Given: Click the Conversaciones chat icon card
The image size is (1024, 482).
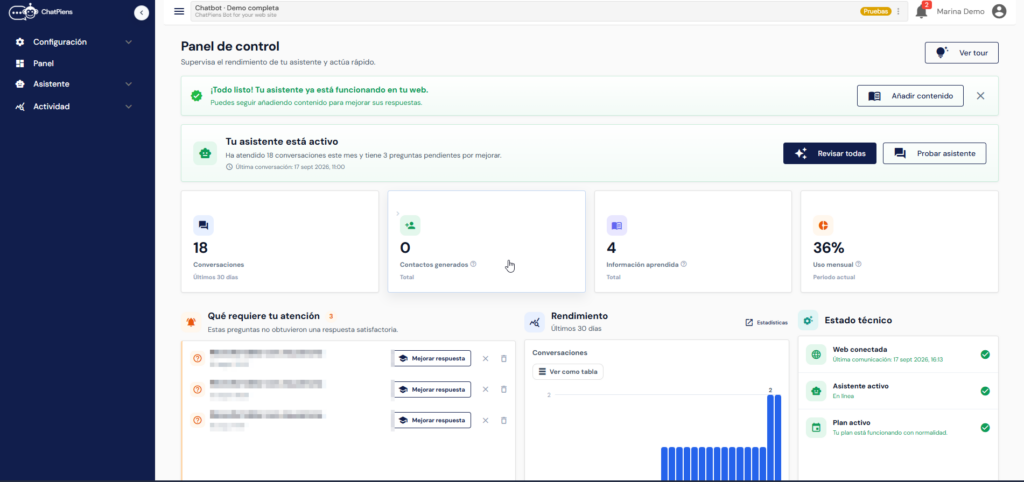Looking at the screenshot, I should [x=203, y=225].
